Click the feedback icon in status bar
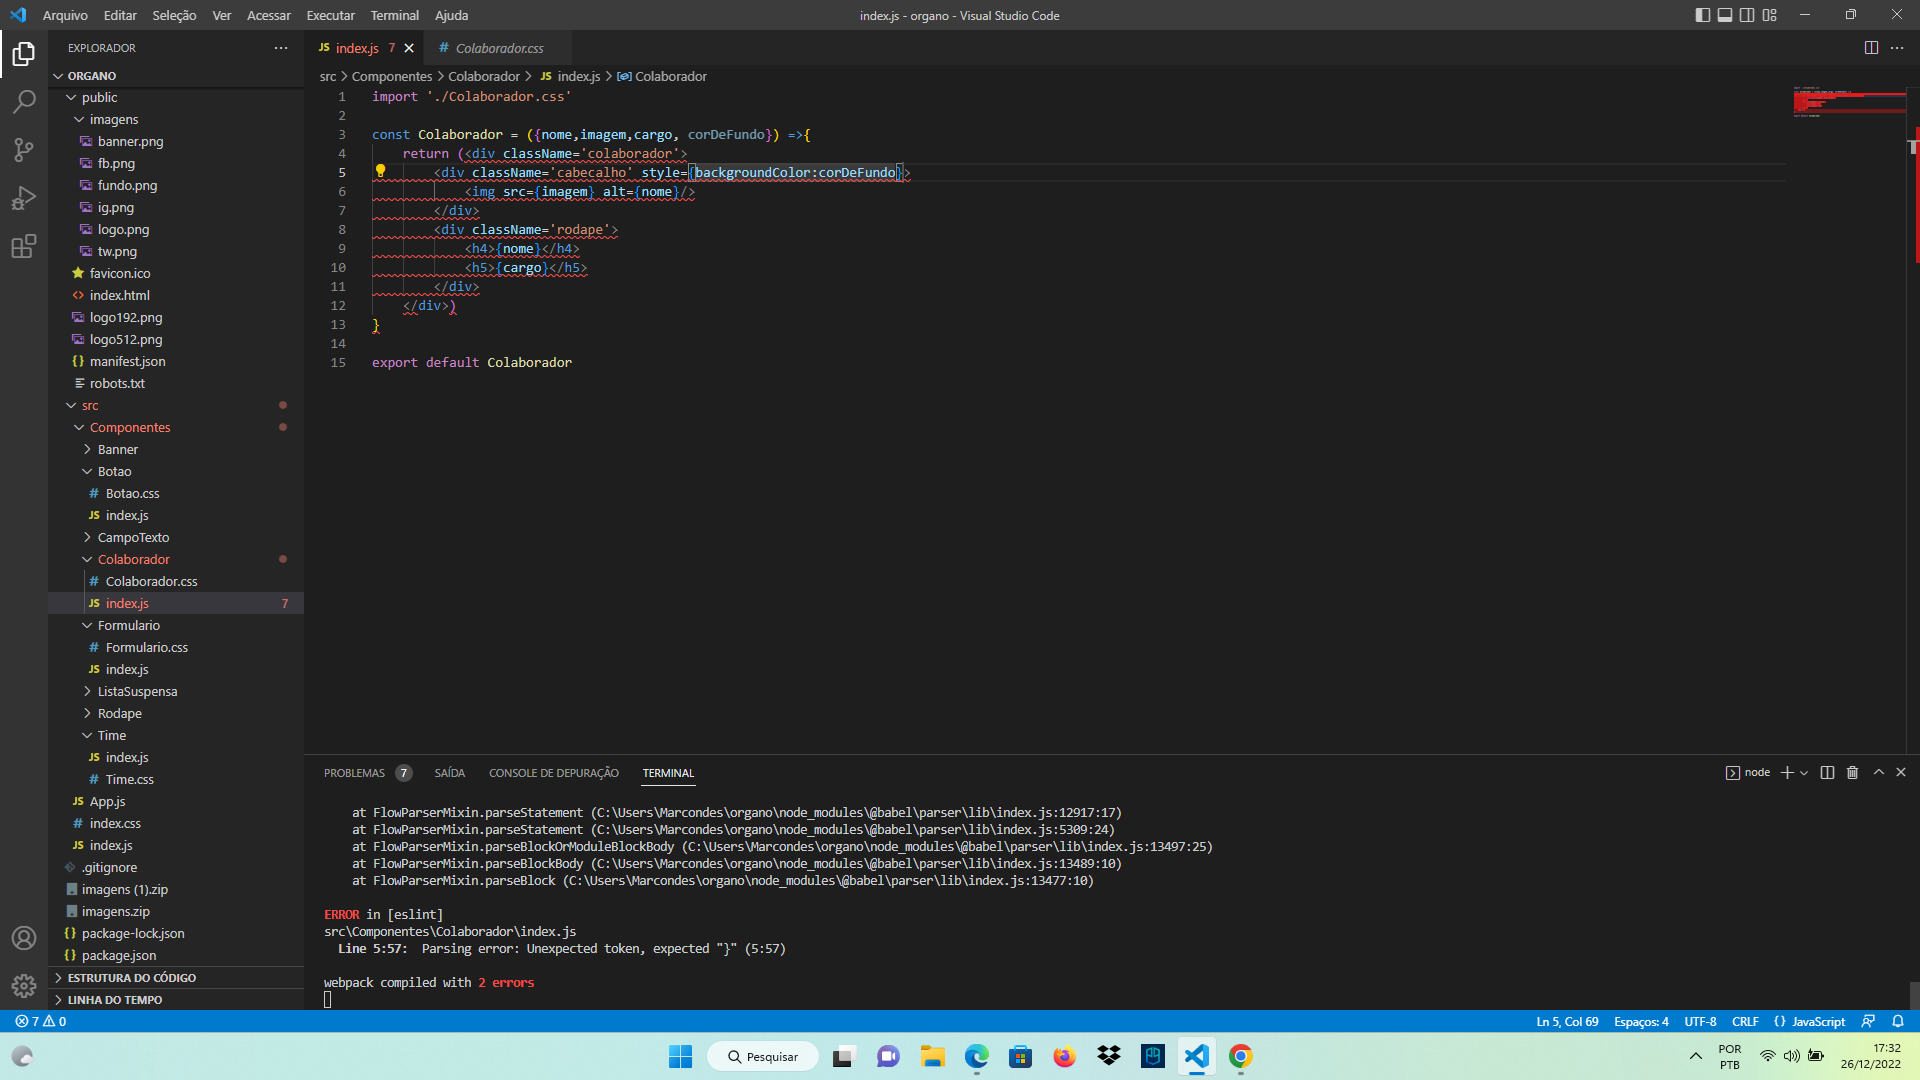Viewport: 1920px width, 1080px height. click(x=1868, y=1022)
